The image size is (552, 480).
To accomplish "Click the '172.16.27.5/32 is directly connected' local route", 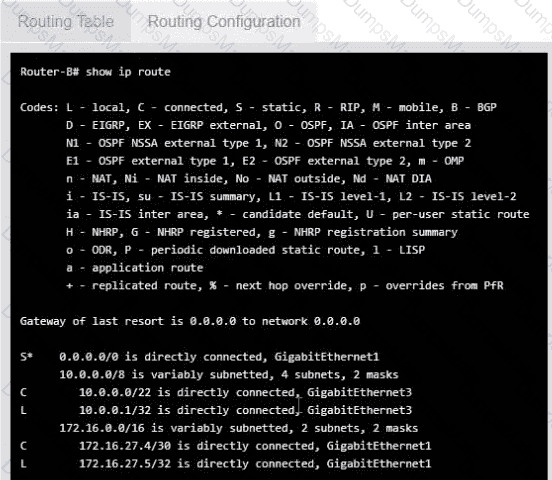I will tap(226, 464).
